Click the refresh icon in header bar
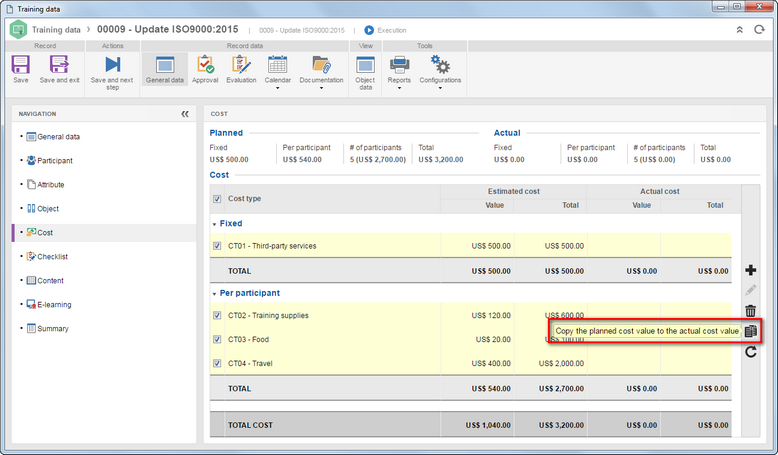 click(759, 30)
